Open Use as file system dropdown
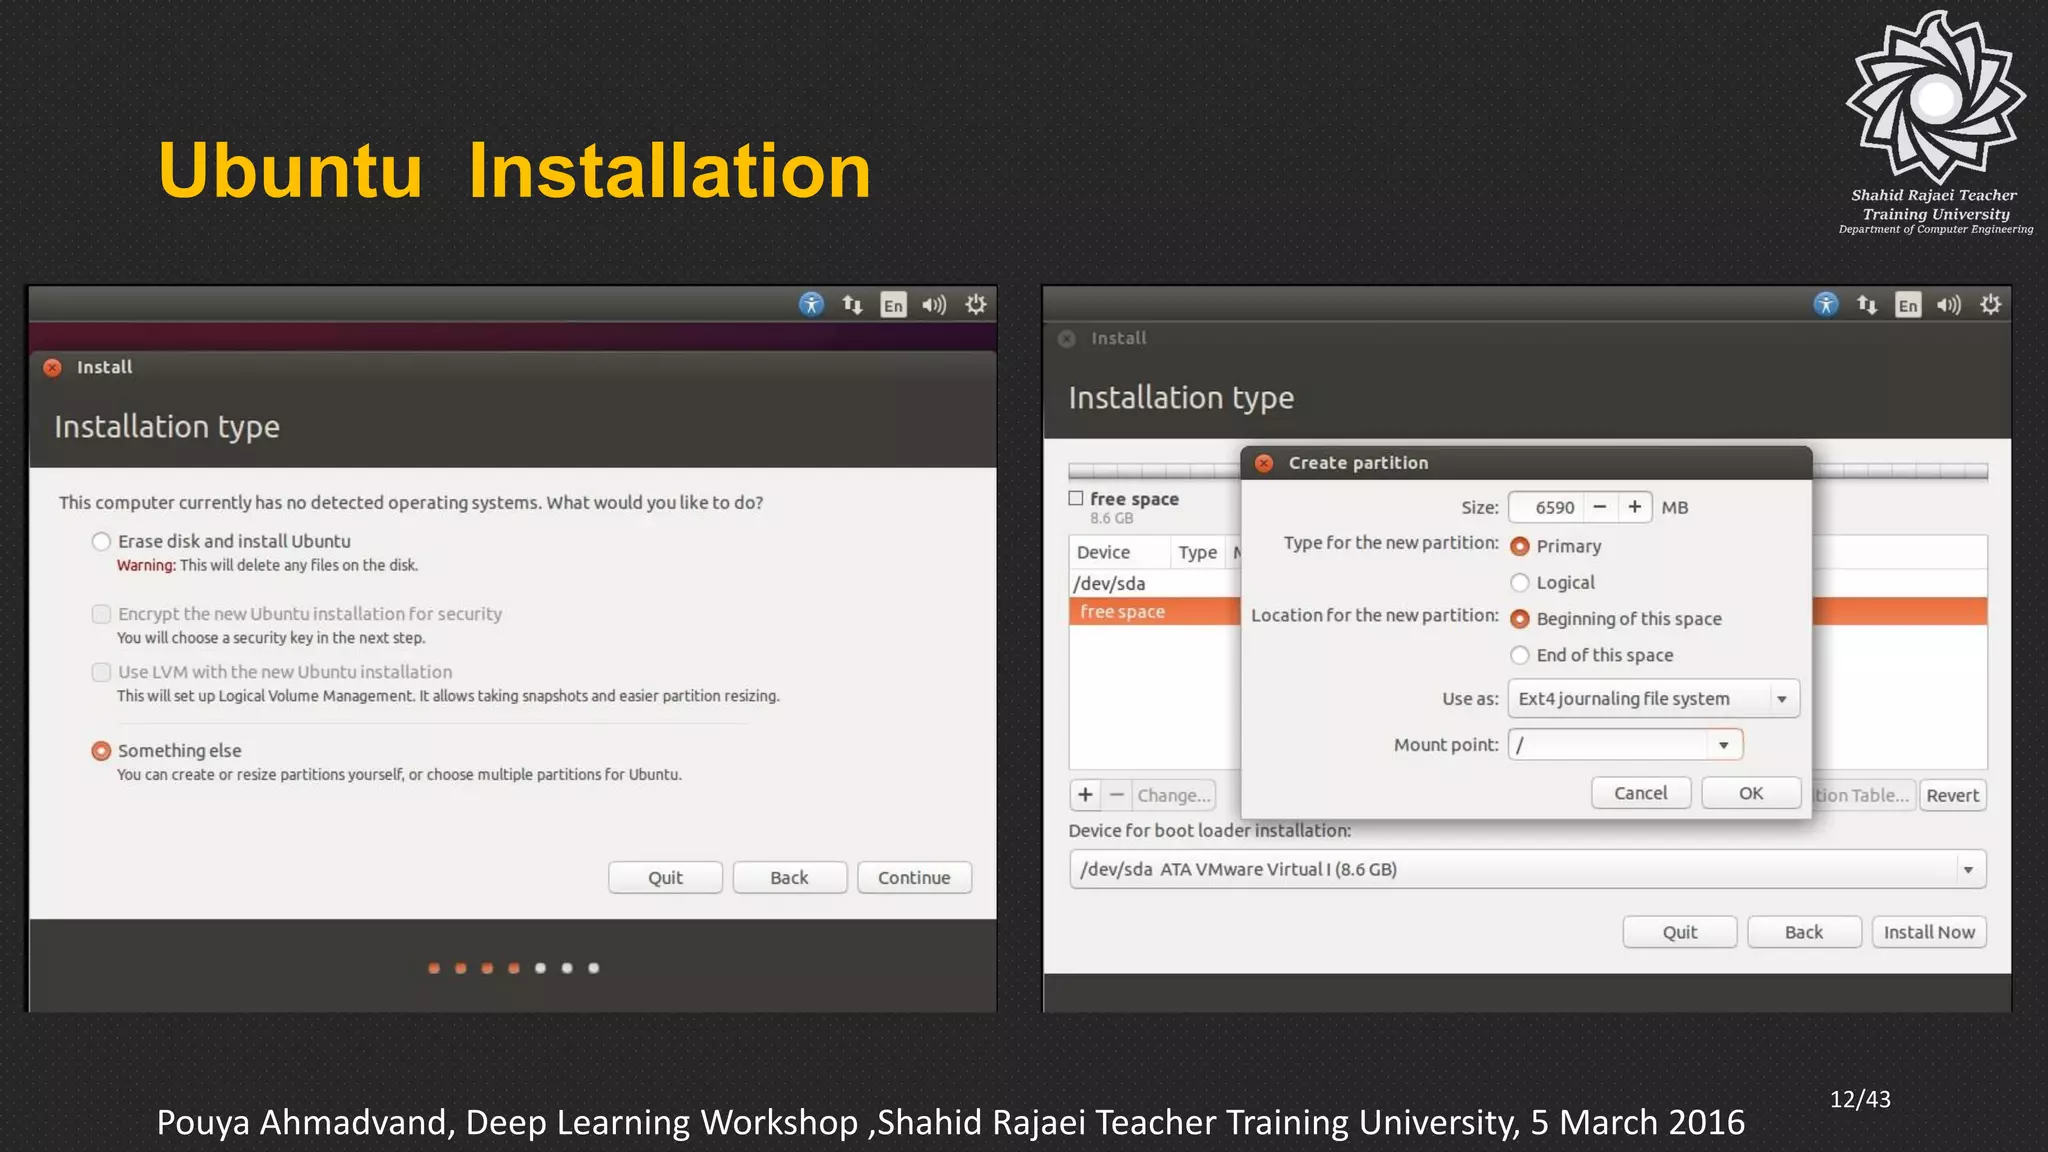This screenshot has width=2048, height=1152. coord(1654,699)
